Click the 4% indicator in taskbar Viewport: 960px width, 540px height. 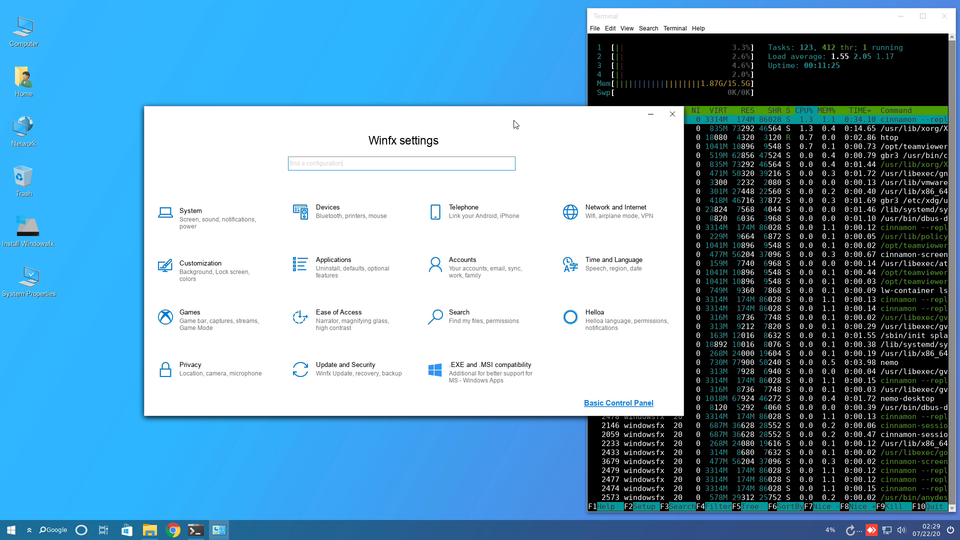click(x=830, y=530)
